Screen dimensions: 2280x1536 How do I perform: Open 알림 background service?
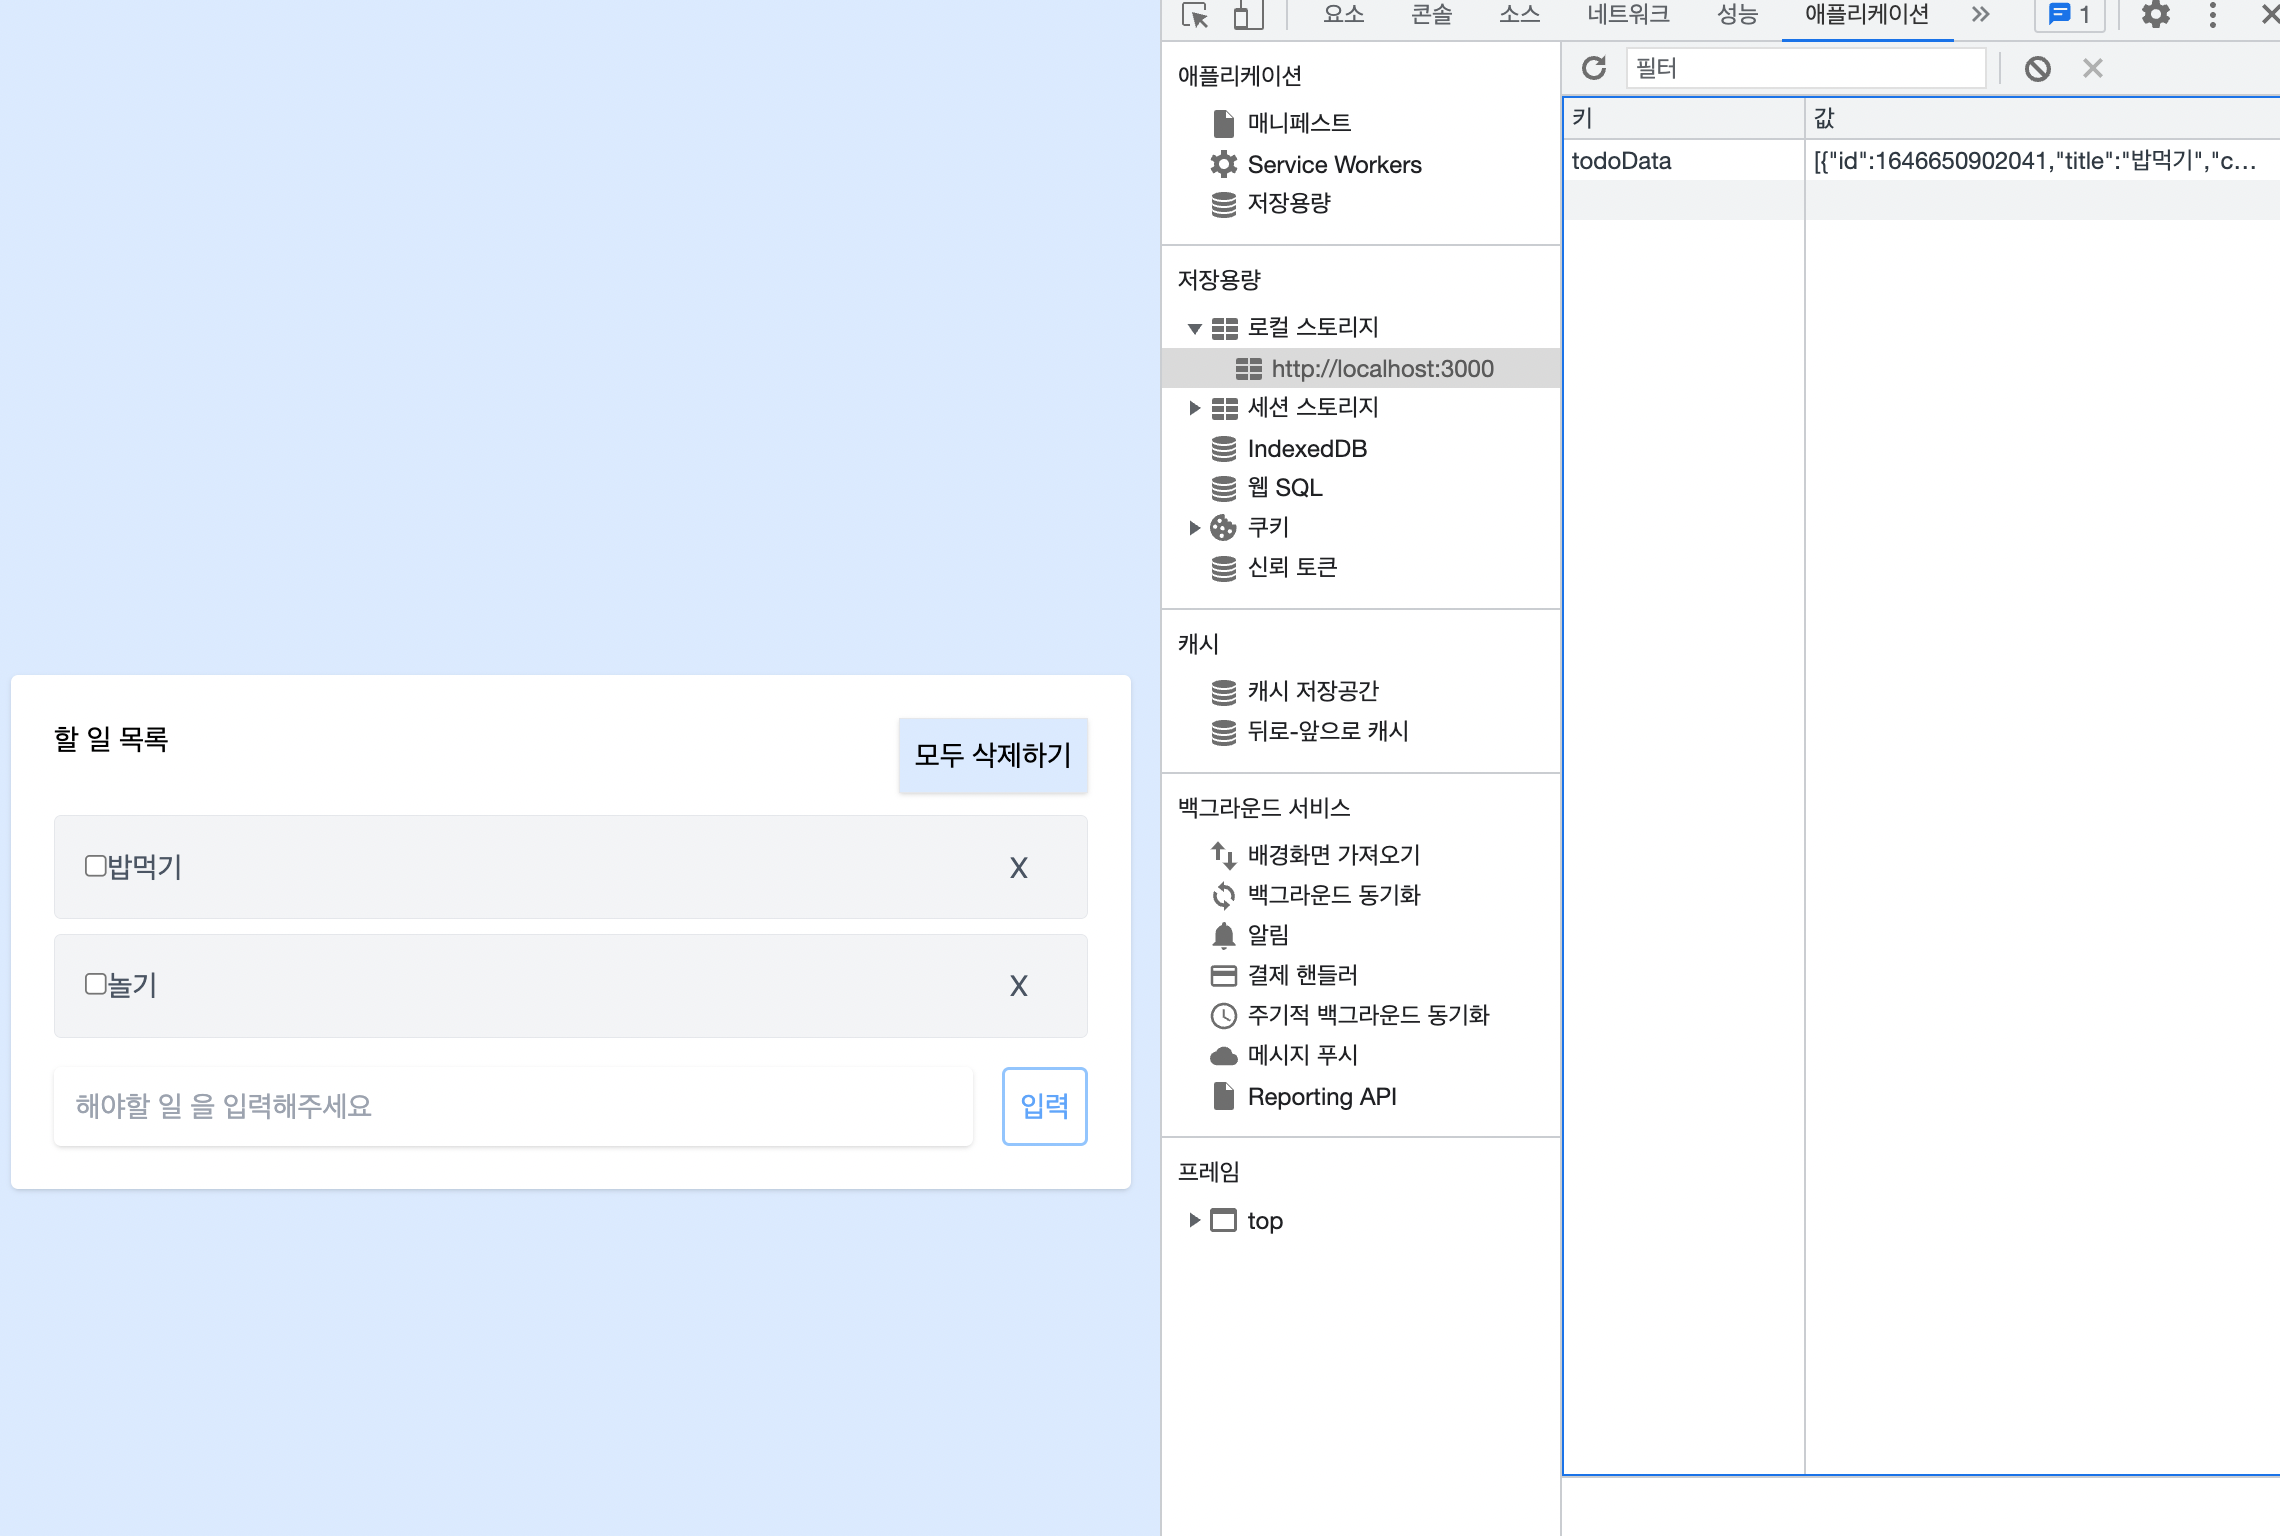[1268, 935]
